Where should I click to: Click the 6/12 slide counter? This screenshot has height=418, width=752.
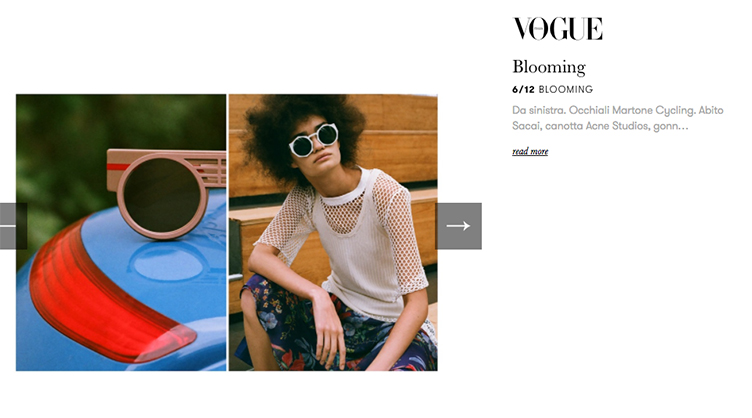pyautogui.click(x=523, y=90)
